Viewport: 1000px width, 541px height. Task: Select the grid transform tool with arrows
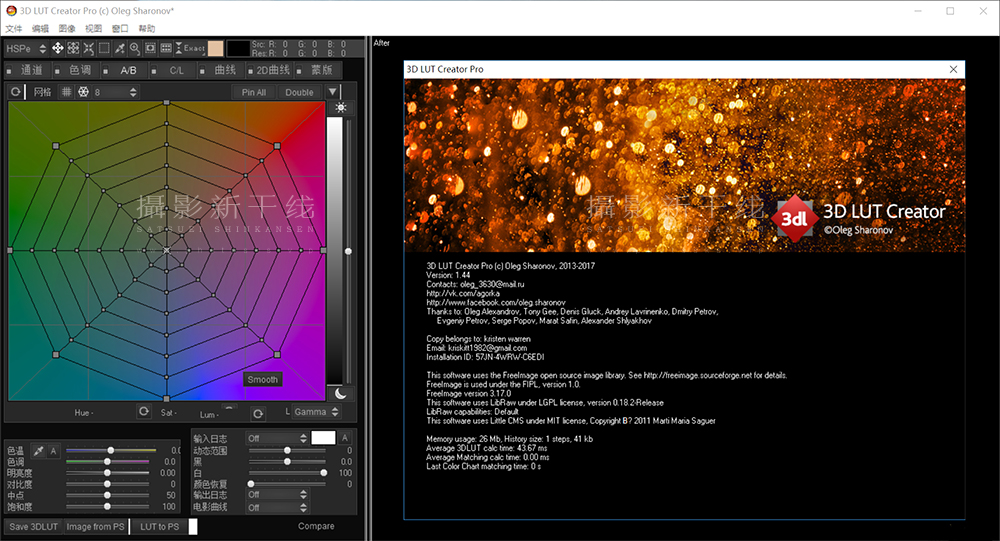pos(73,48)
